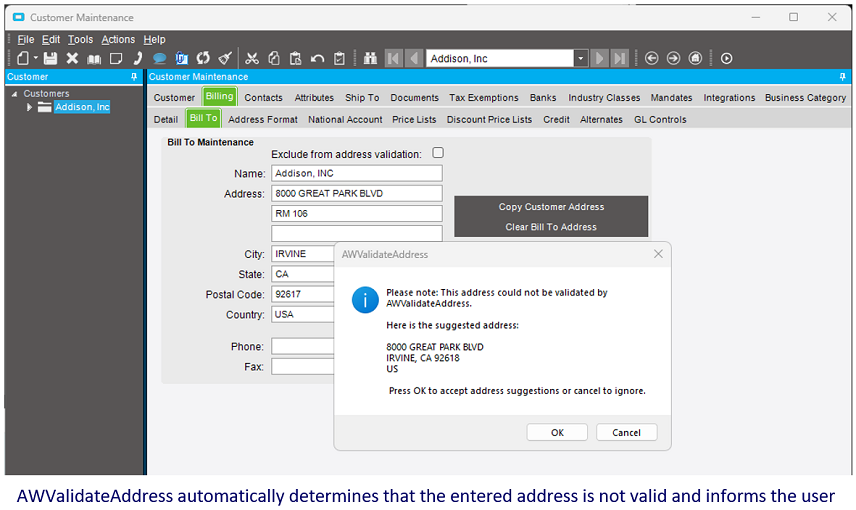Switch to the Customer tab
This screenshot has height=510, width=856.
(174, 98)
